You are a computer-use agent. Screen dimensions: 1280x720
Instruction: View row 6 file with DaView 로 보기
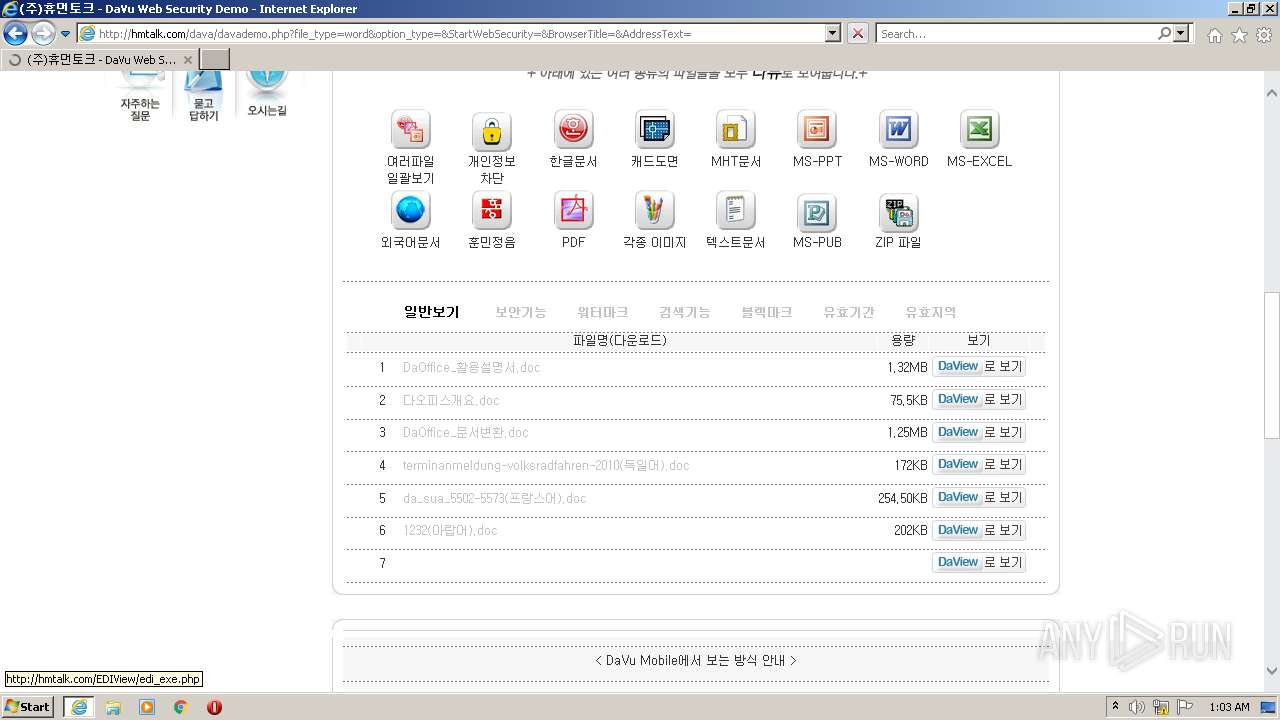click(979, 530)
